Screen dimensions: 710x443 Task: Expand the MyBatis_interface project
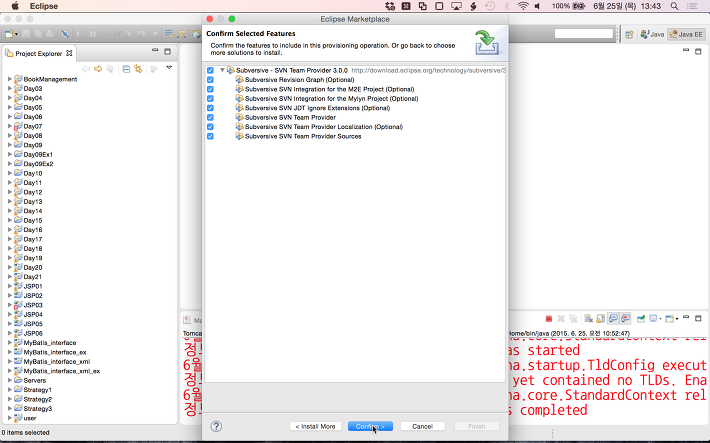pos(10,342)
